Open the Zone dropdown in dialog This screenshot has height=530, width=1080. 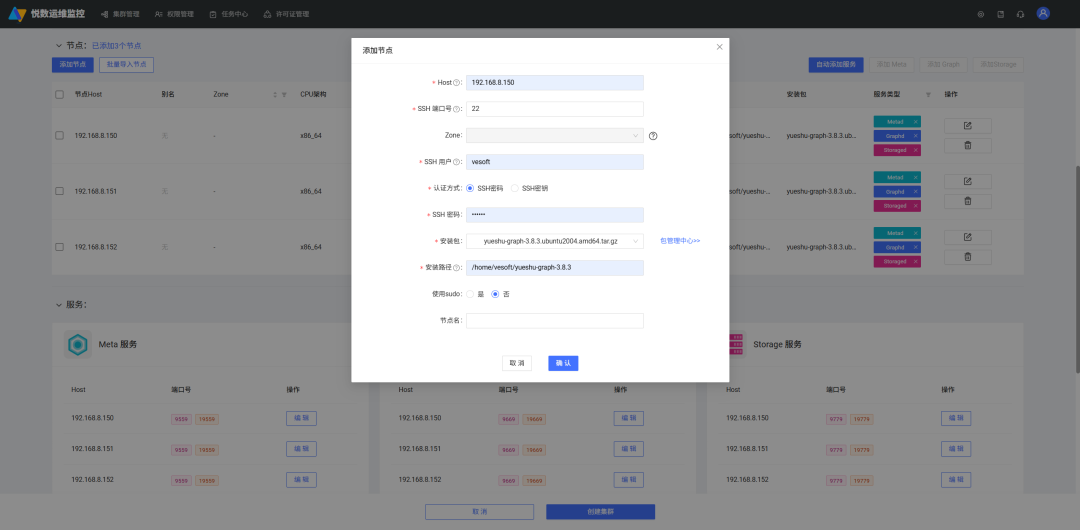pos(554,136)
